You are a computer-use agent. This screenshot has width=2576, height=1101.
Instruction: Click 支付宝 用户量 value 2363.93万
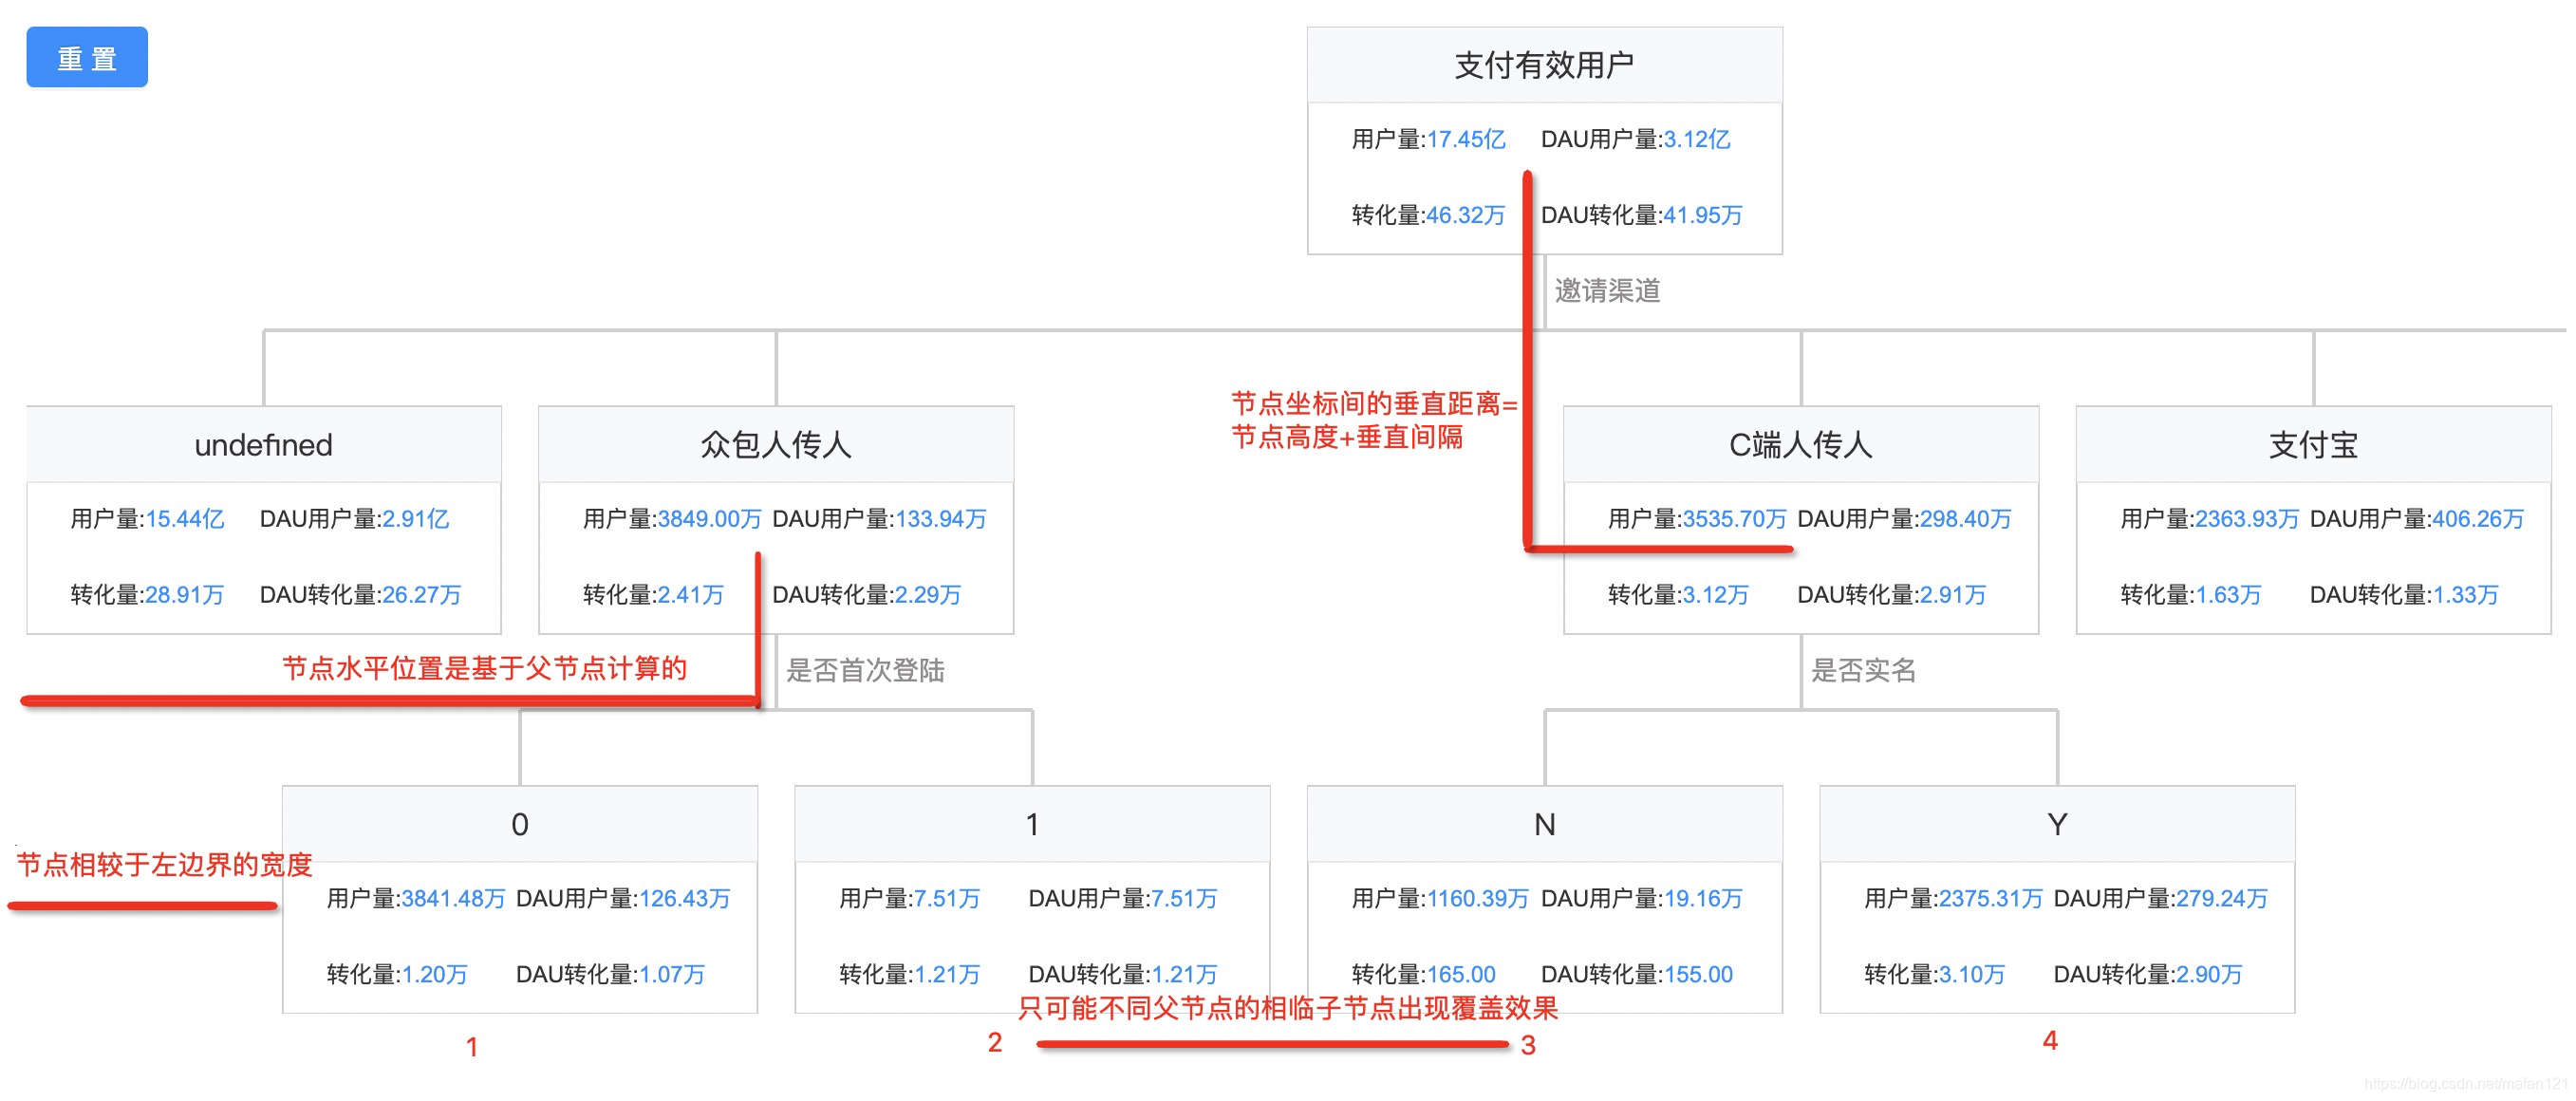(2247, 519)
